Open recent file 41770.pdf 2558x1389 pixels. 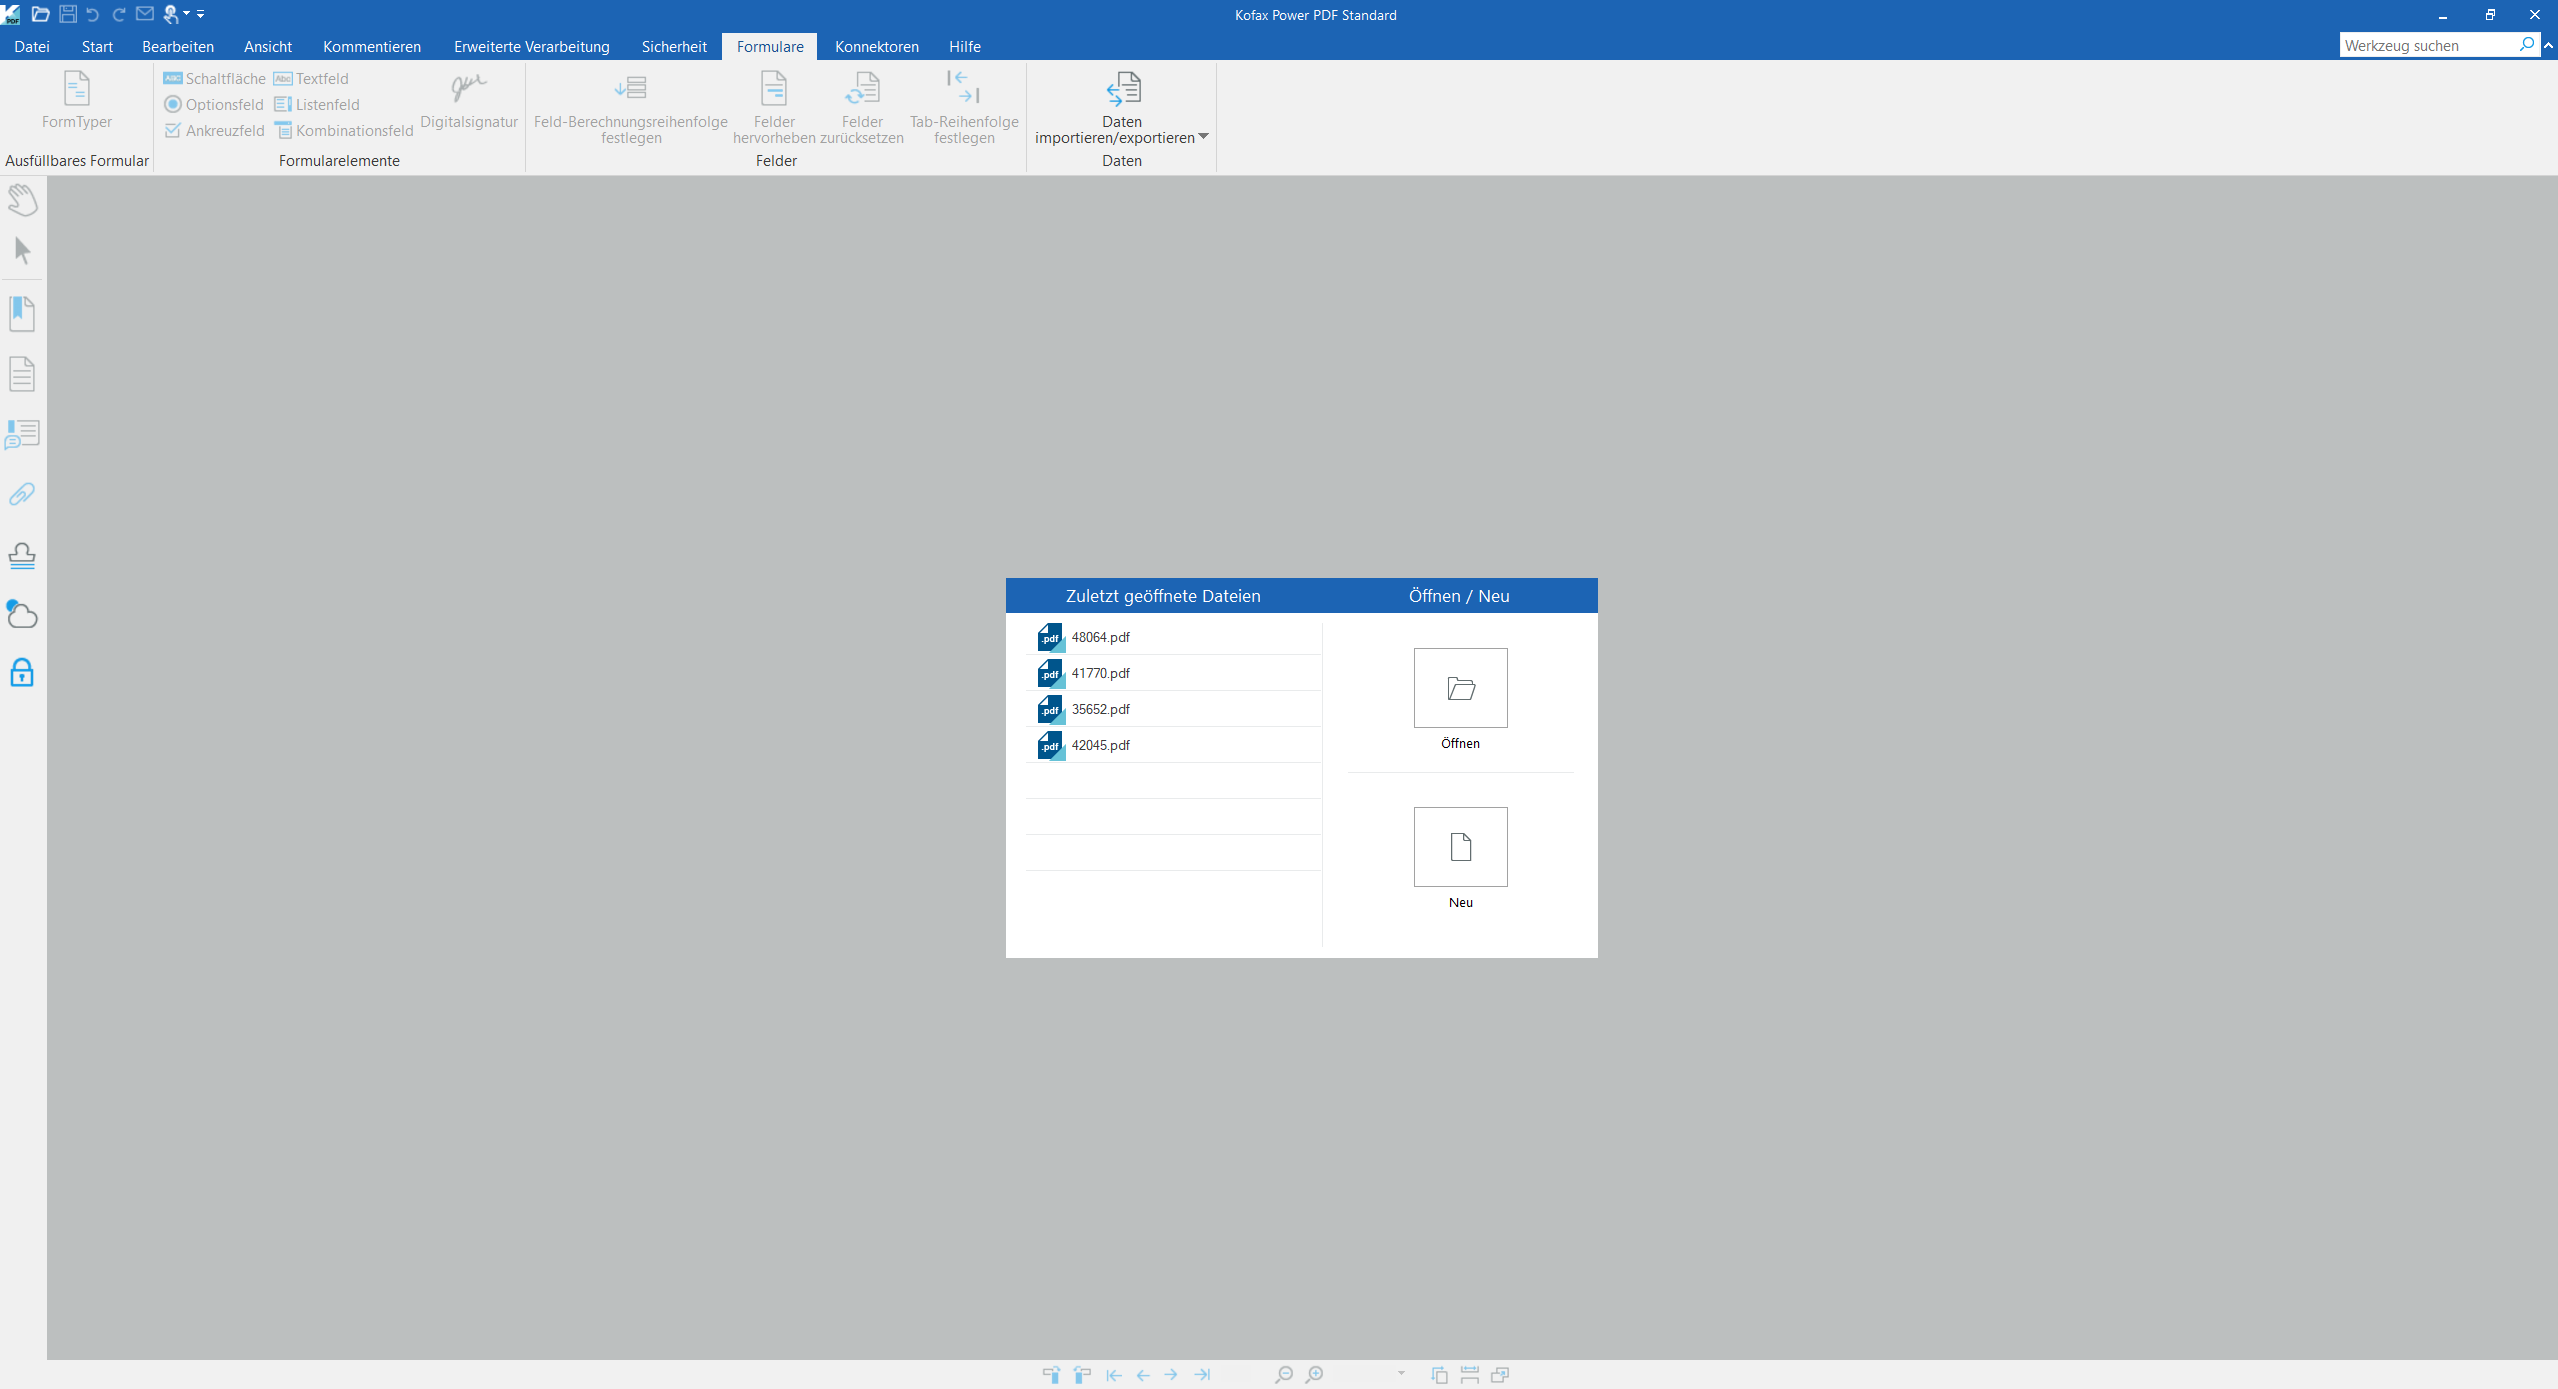[x=1100, y=673]
